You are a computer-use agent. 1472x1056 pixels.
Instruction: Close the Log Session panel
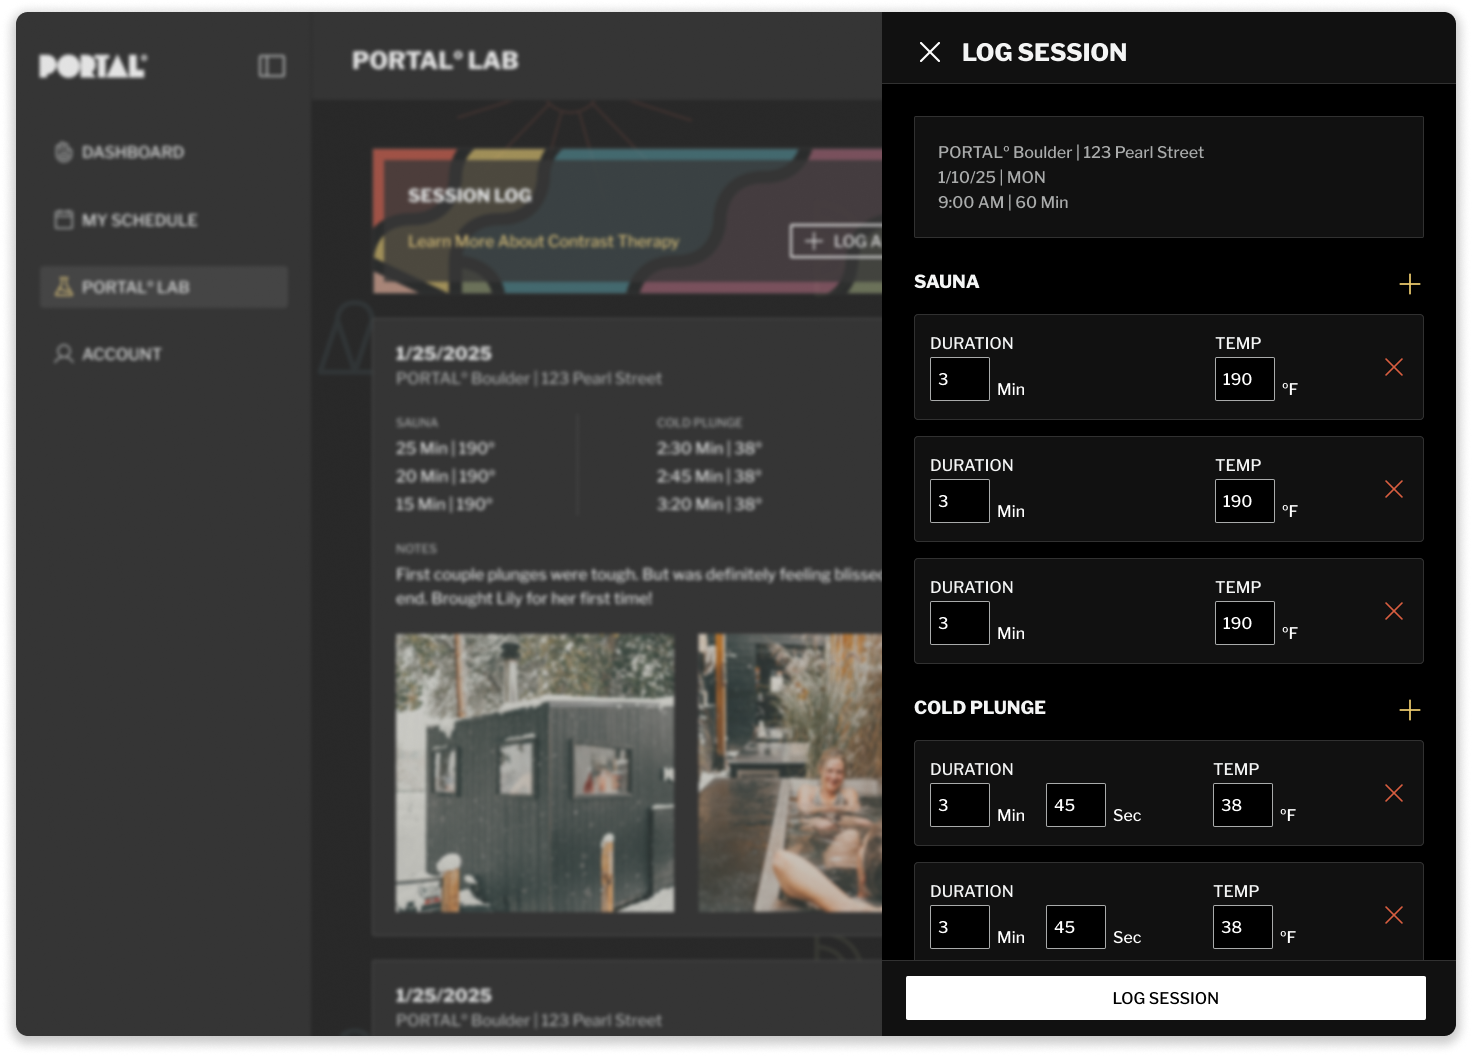click(x=930, y=52)
